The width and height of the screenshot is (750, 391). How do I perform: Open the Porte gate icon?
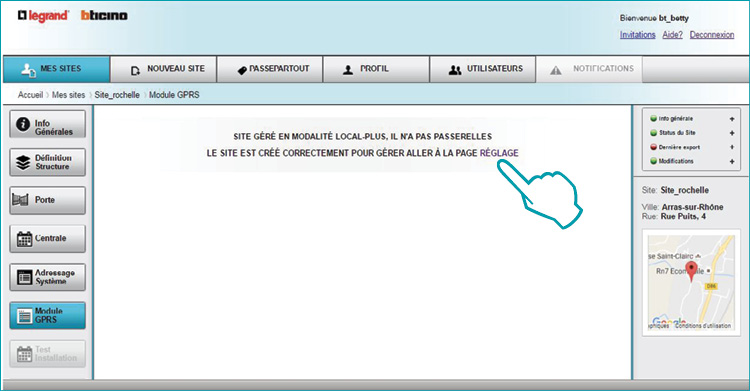21,200
